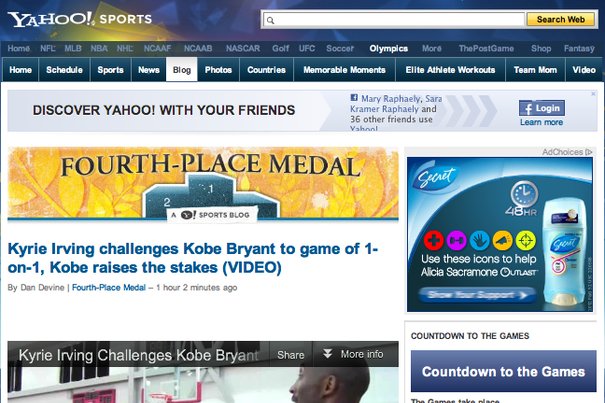Go to NBA in top navigation
Image resolution: width=605 pixels, height=403 pixels.
click(99, 49)
